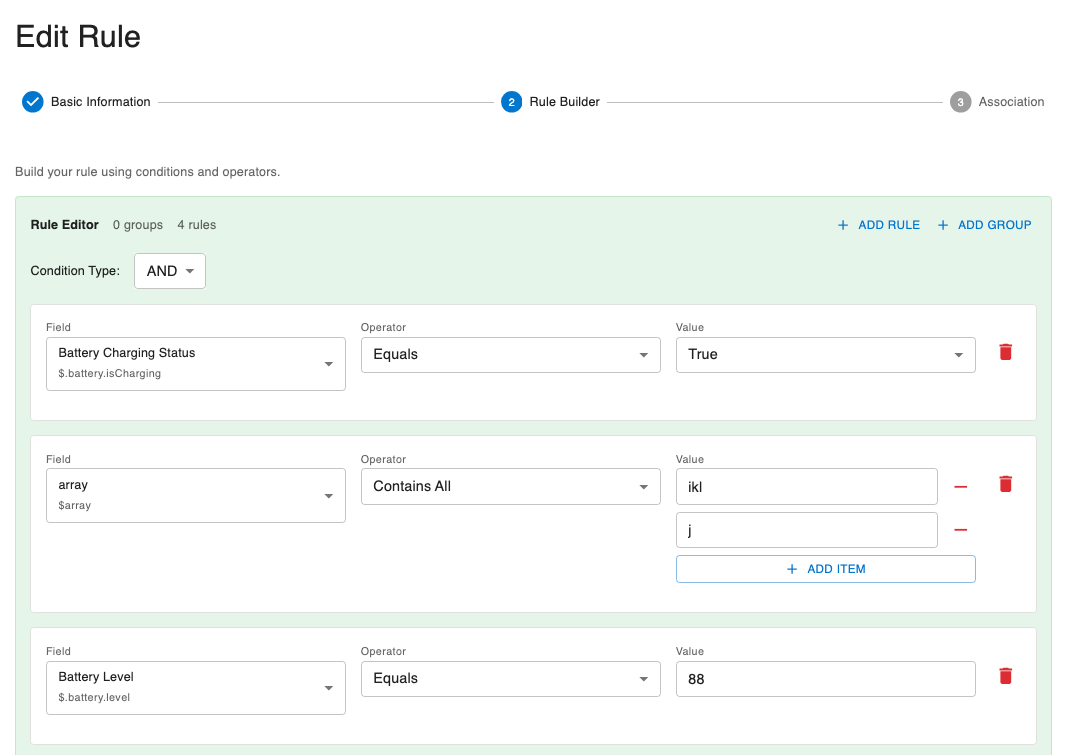The height and width of the screenshot is (755, 1069).
Task: Click the ADD ITEM button
Action: click(x=825, y=568)
